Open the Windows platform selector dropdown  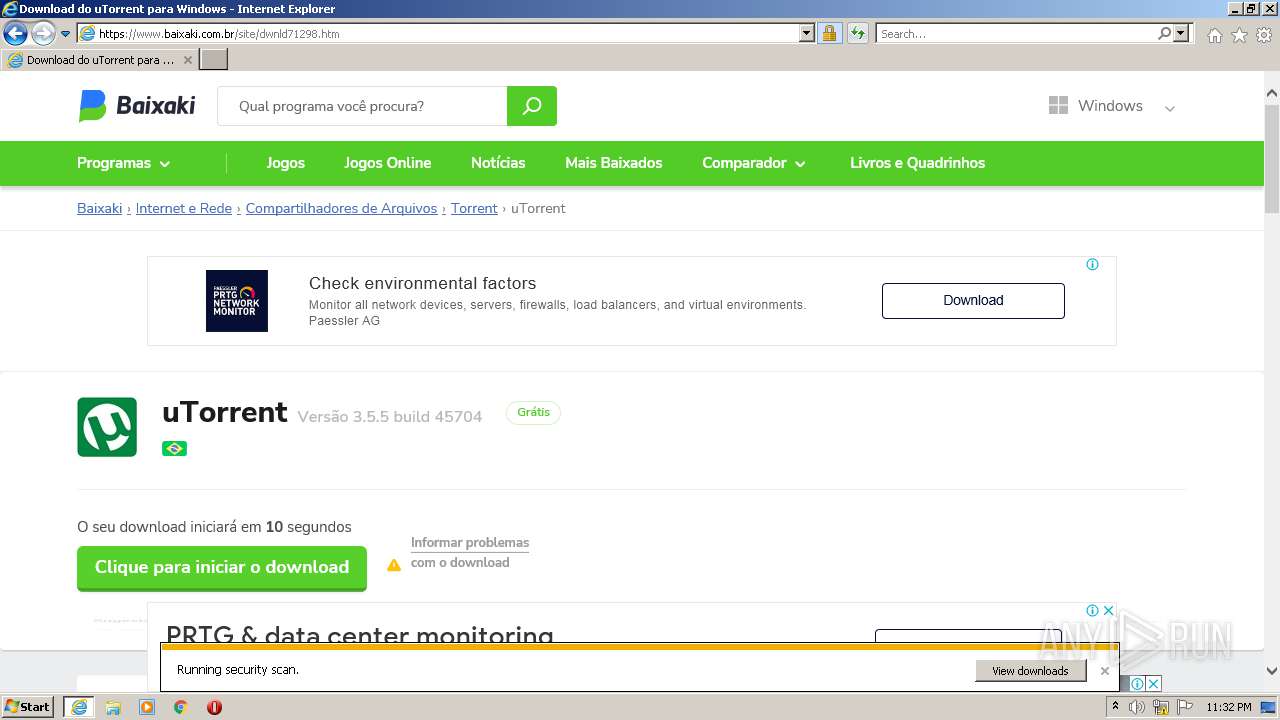tap(1111, 106)
